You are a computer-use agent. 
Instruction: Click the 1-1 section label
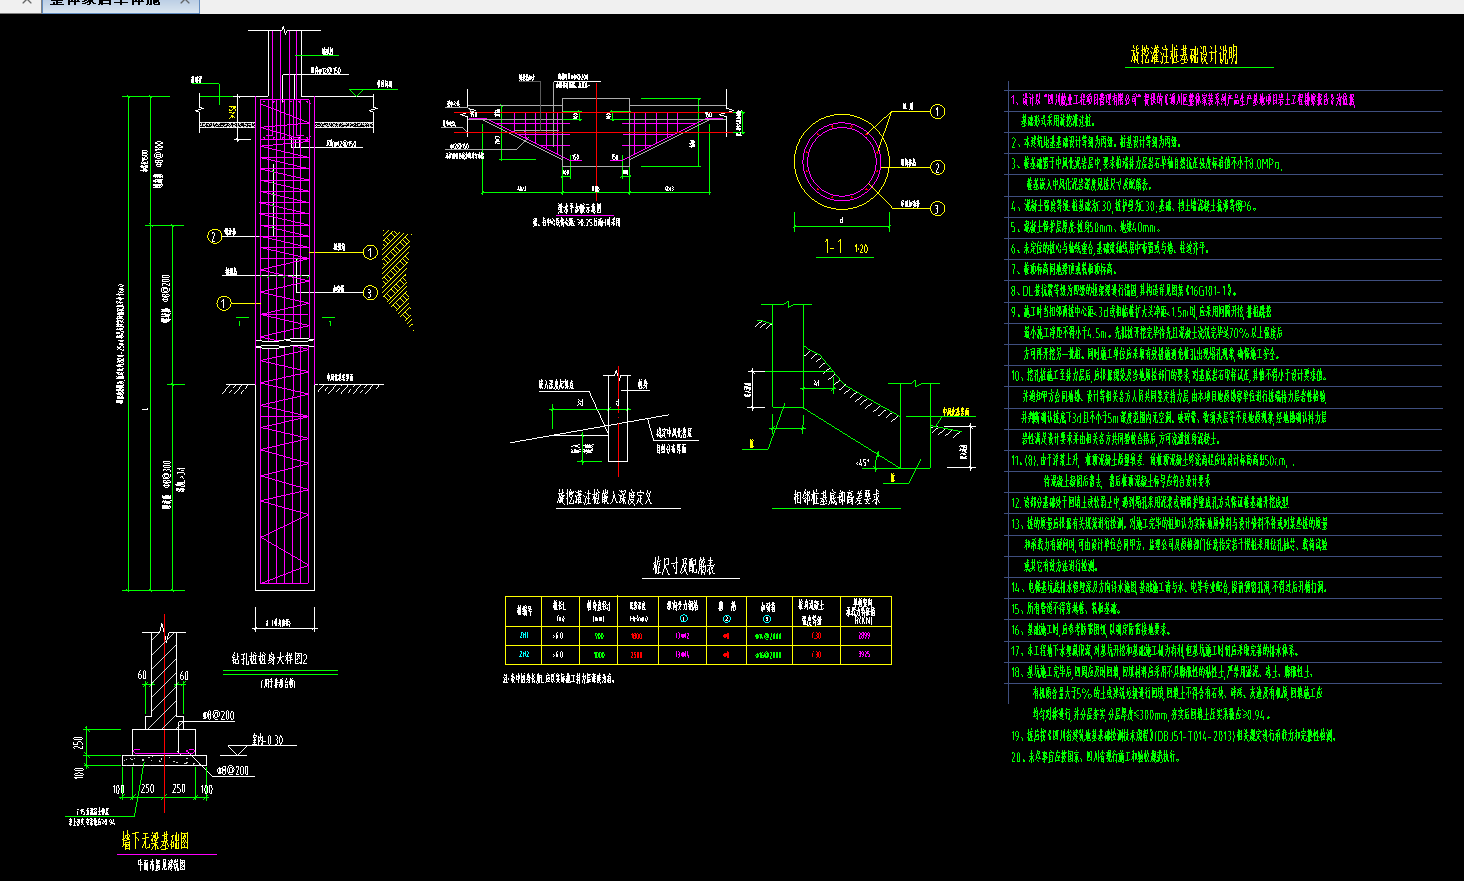833,247
